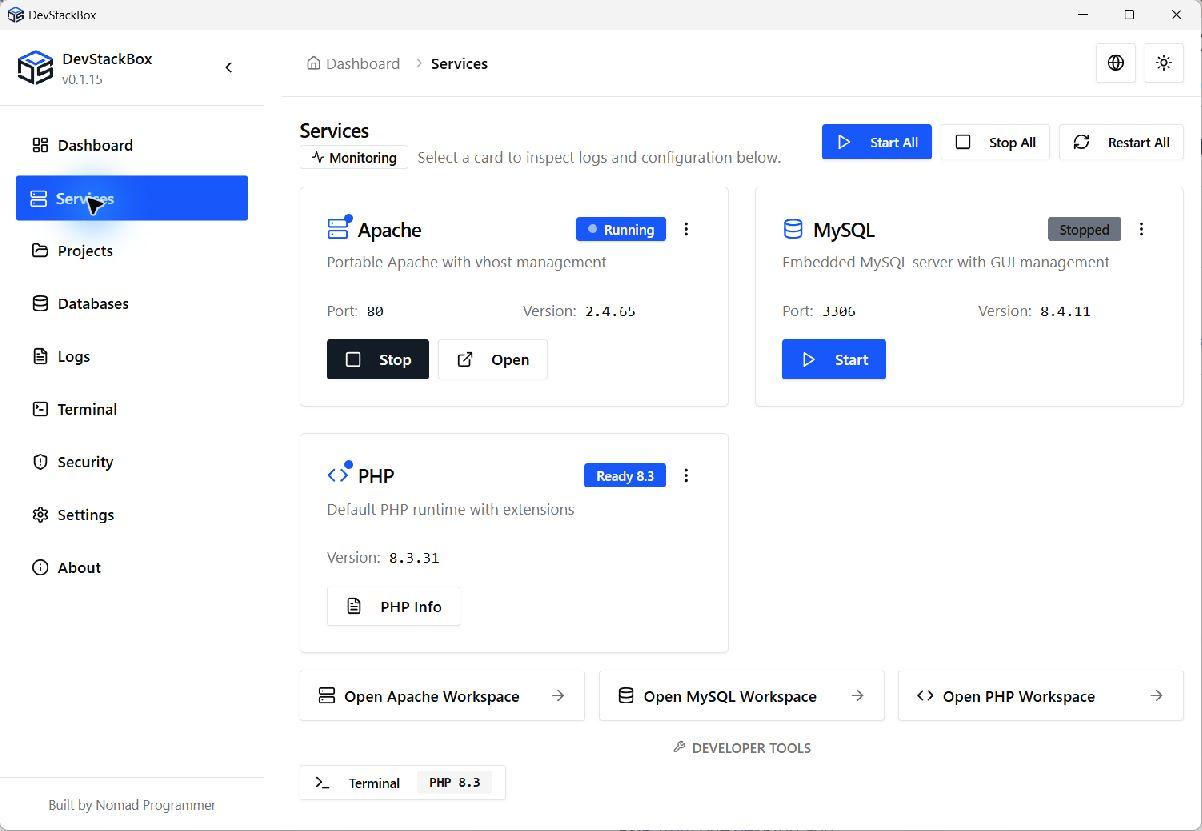Open MySQL Workspace link
The height and width of the screenshot is (831, 1202).
(742, 696)
